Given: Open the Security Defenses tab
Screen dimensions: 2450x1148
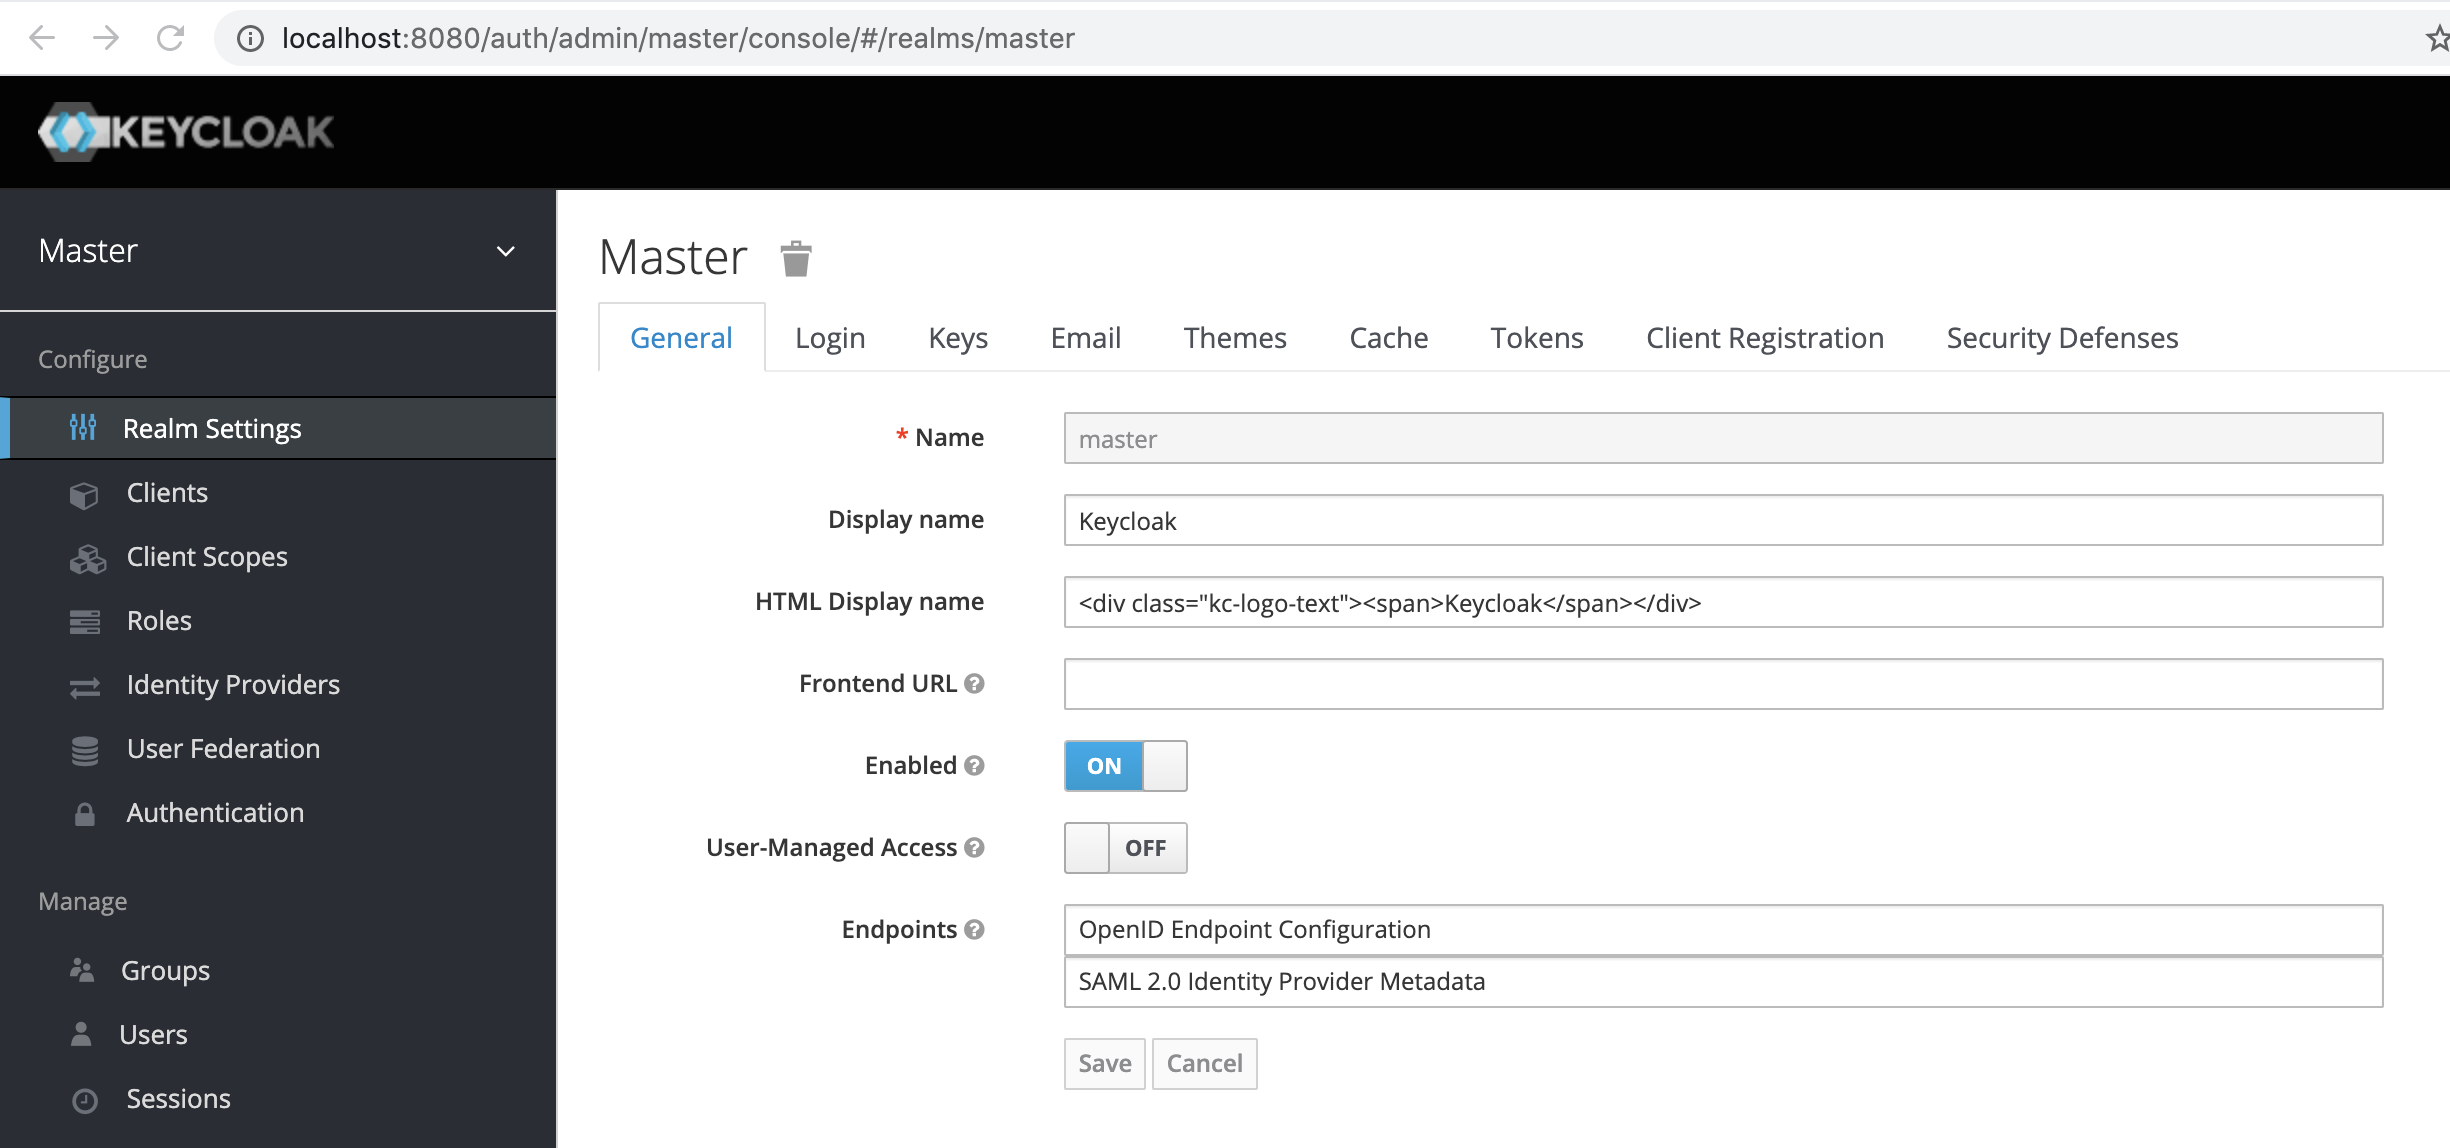Looking at the screenshot, I should click(2061, 337).
